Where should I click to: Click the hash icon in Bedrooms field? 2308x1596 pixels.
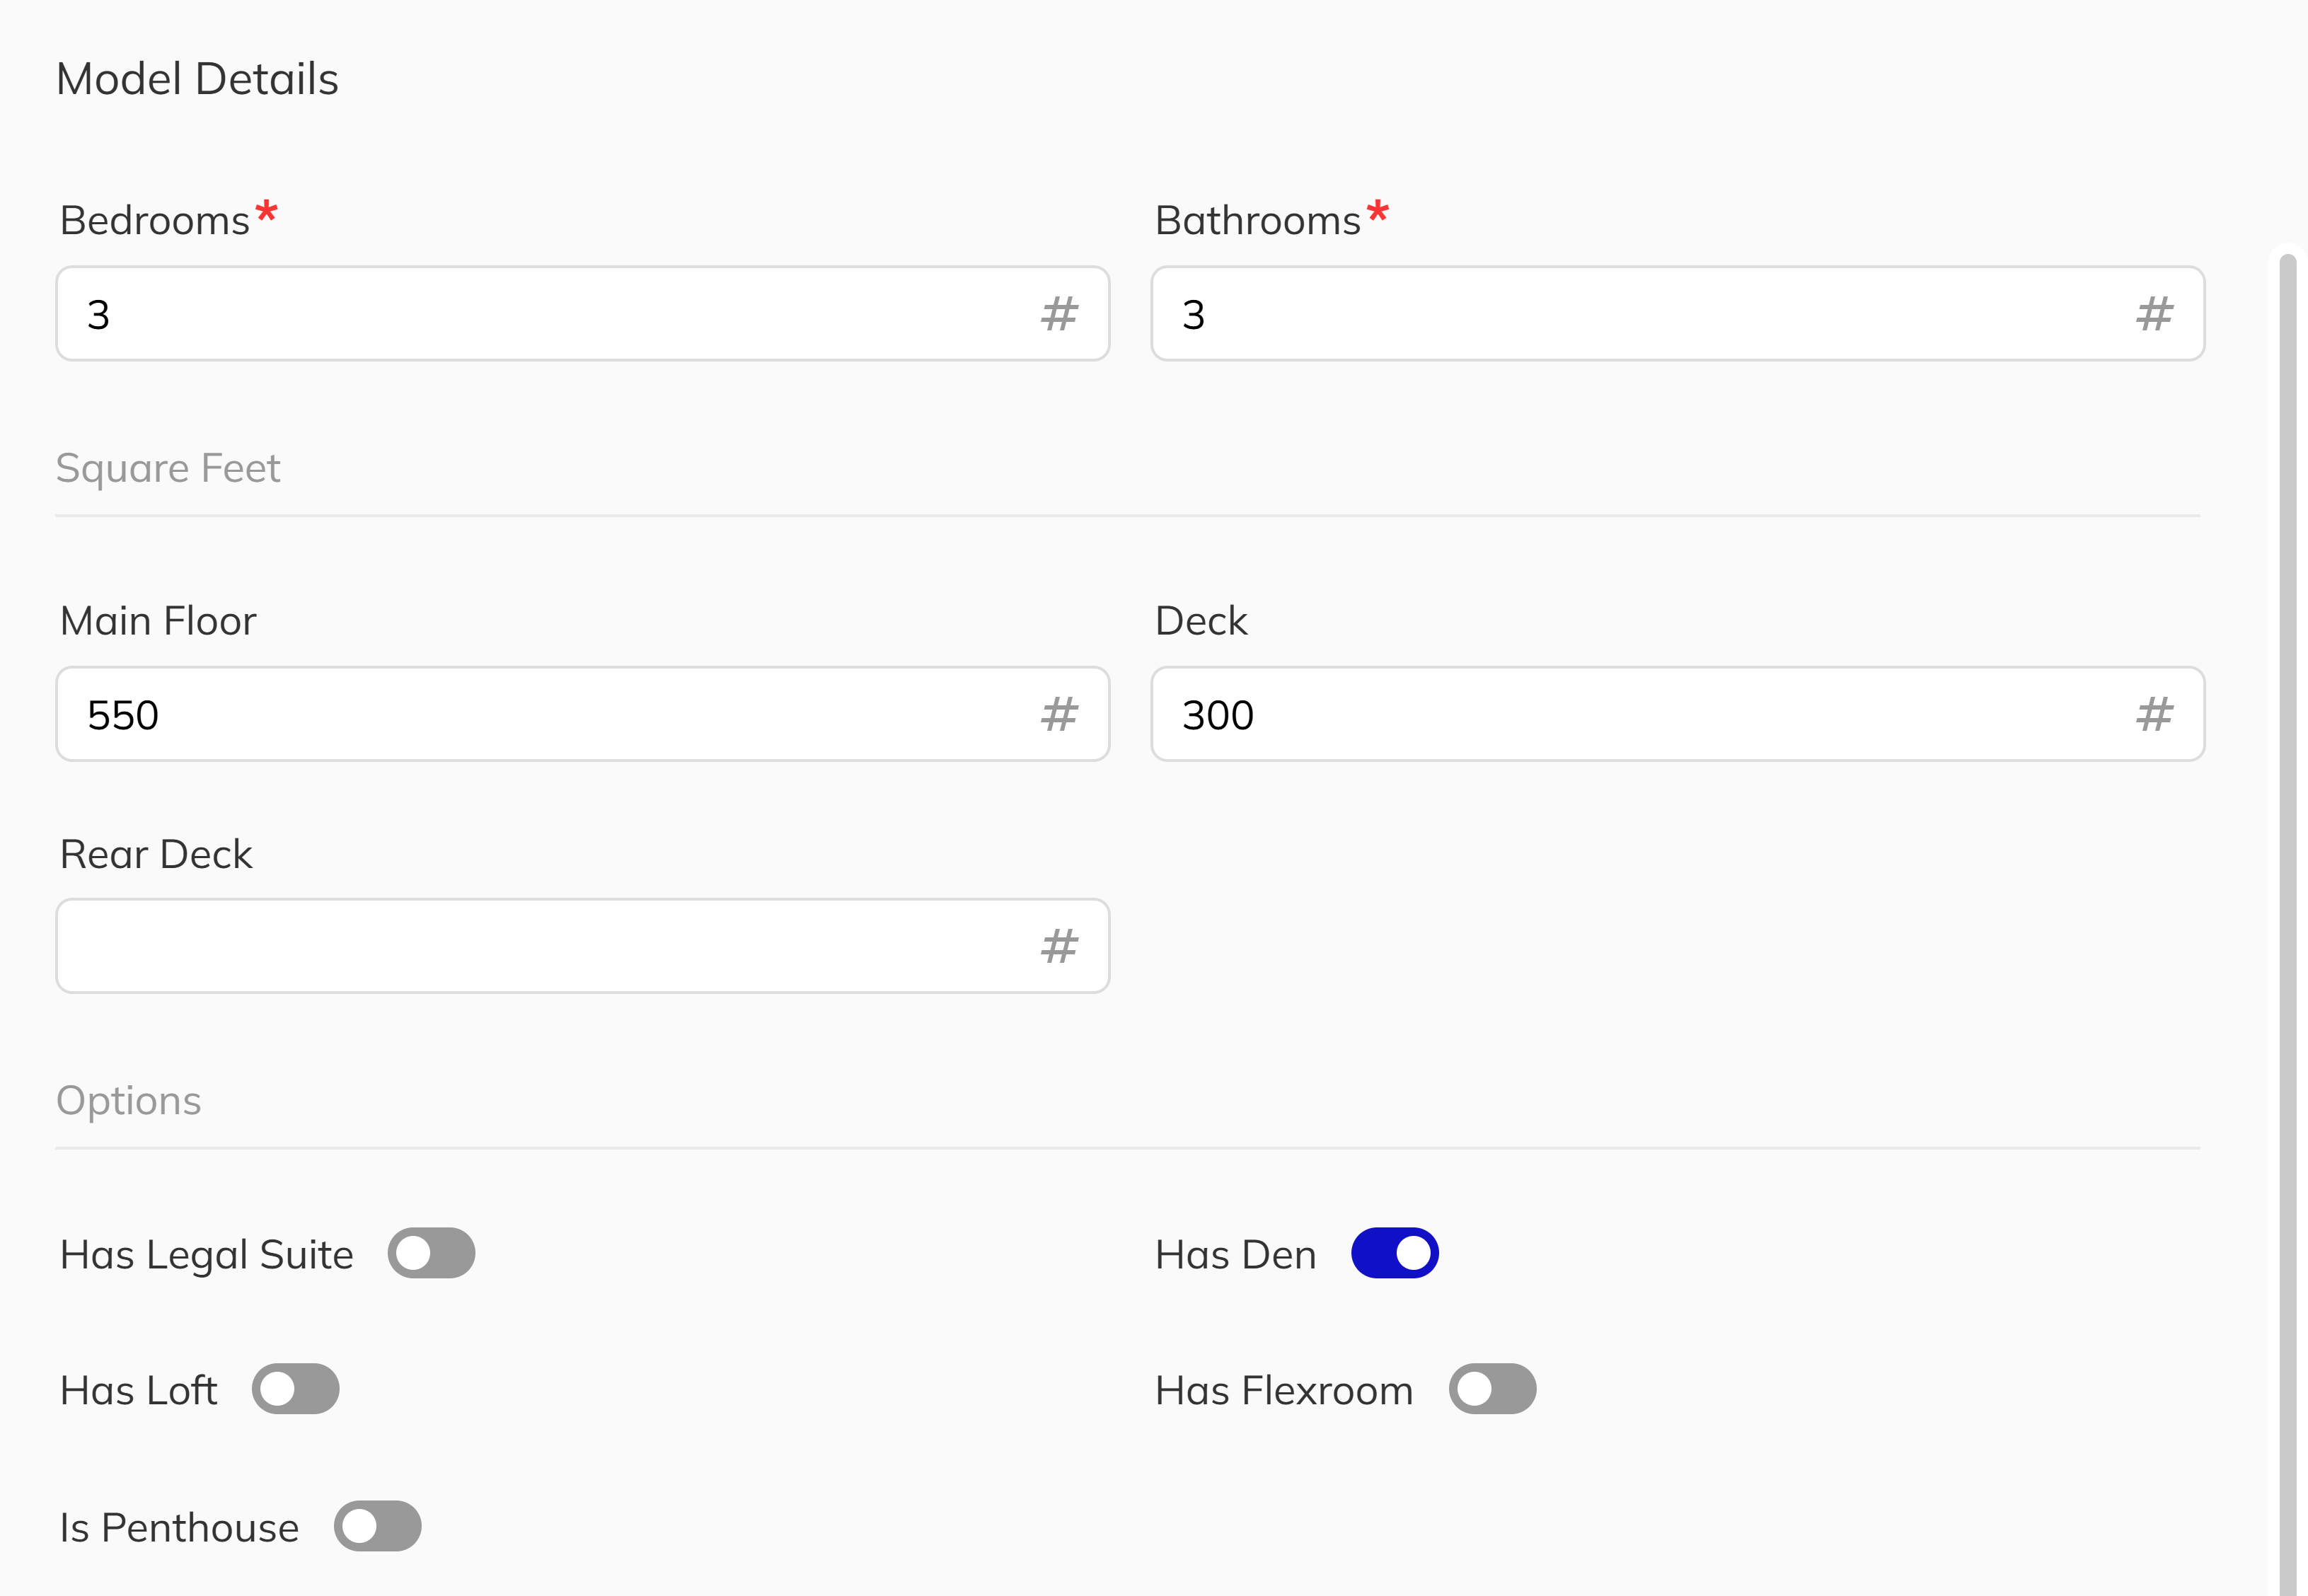pos(1059,314)
